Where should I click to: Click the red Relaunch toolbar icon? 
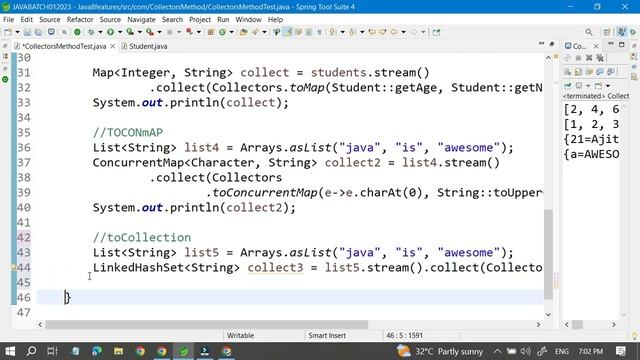click(189, 32)
